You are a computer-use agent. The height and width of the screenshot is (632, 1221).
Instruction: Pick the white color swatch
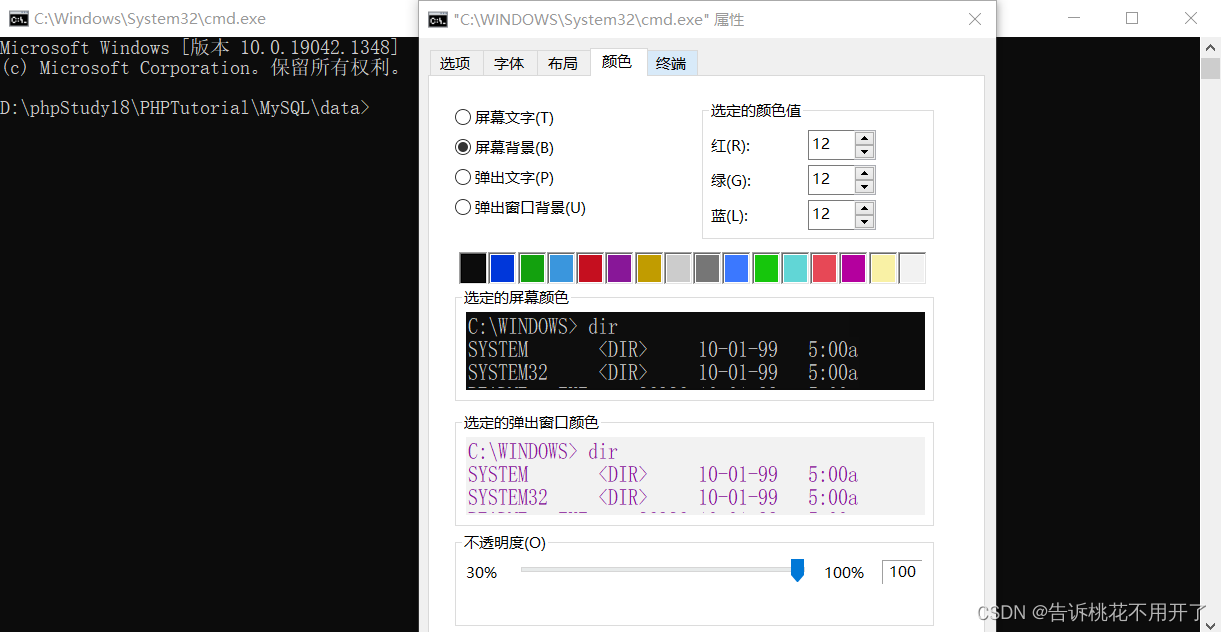coord(912,268)
